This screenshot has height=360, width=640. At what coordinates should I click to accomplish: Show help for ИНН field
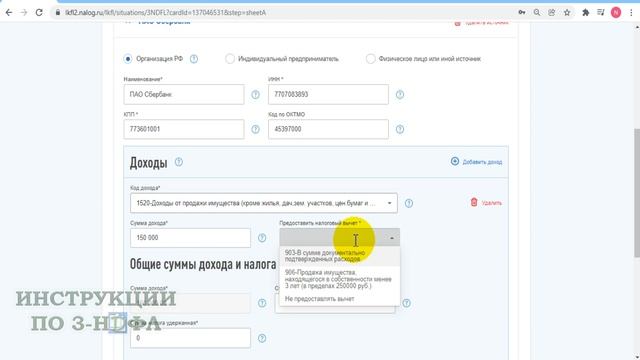pos(400,95)
